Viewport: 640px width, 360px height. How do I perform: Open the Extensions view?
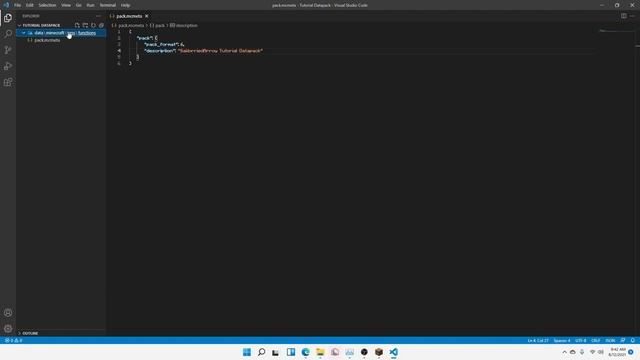pos(8,82)
